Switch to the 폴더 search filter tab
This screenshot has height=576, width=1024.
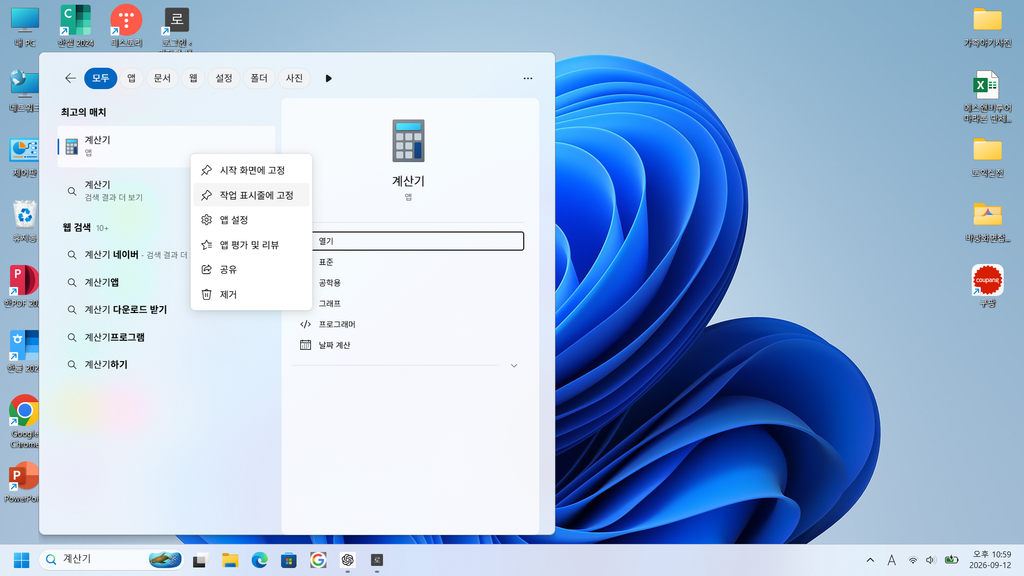click(259, 78)
